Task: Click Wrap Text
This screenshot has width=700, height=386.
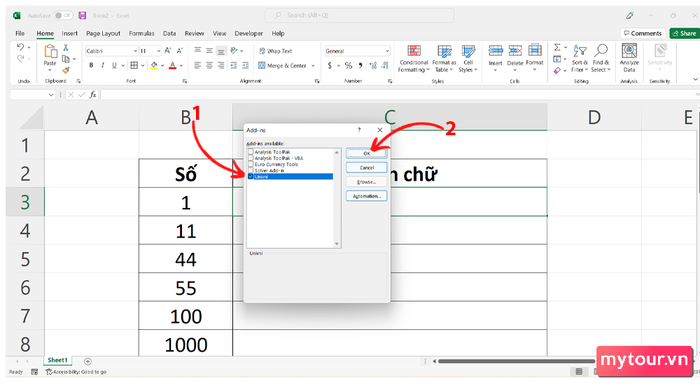Action: (275, 51)
